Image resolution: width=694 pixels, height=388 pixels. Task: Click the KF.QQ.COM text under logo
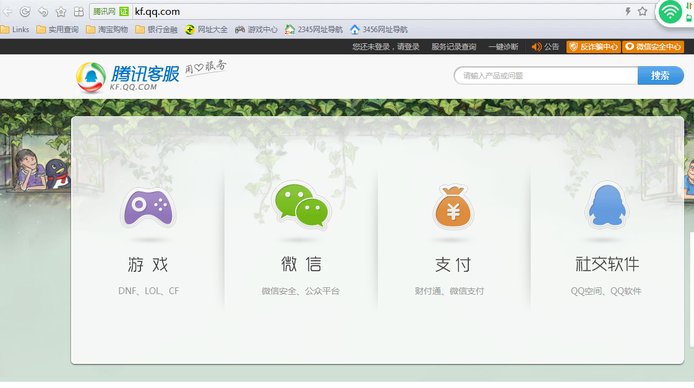point(133,87)
